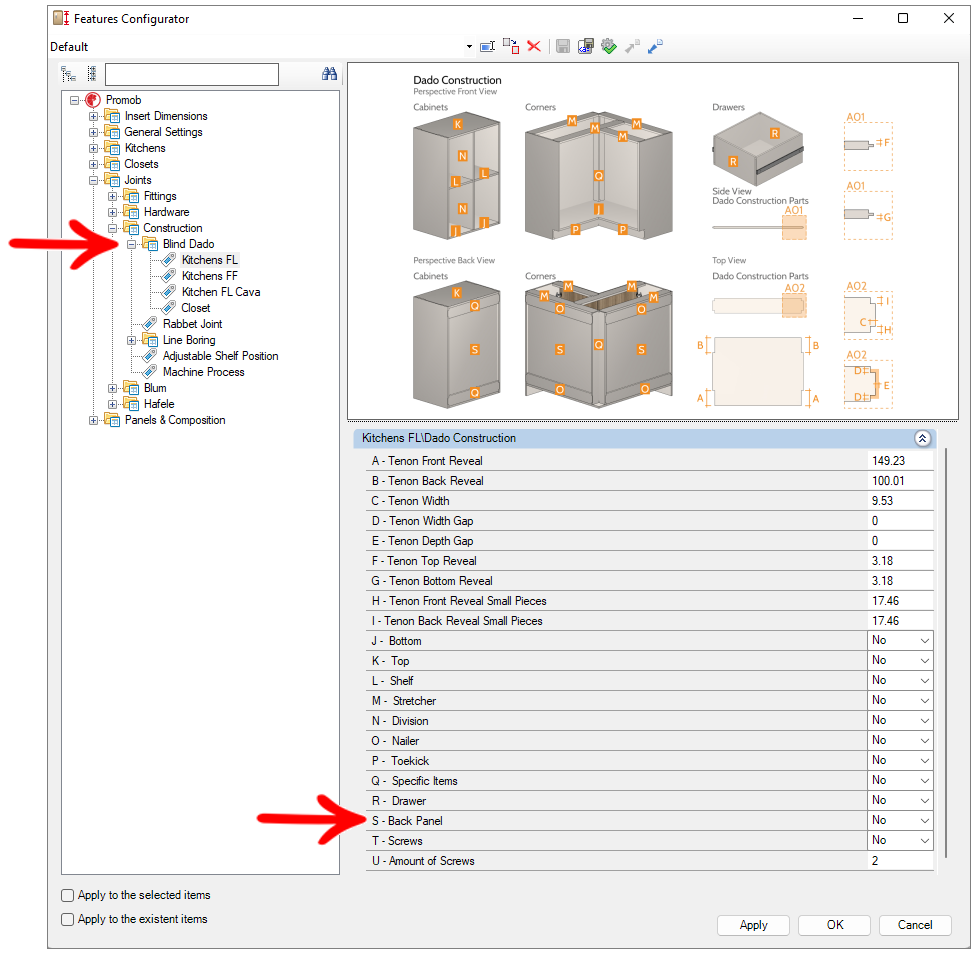
Task: Click the grey arrow export icon
Action: click(632, 47)
